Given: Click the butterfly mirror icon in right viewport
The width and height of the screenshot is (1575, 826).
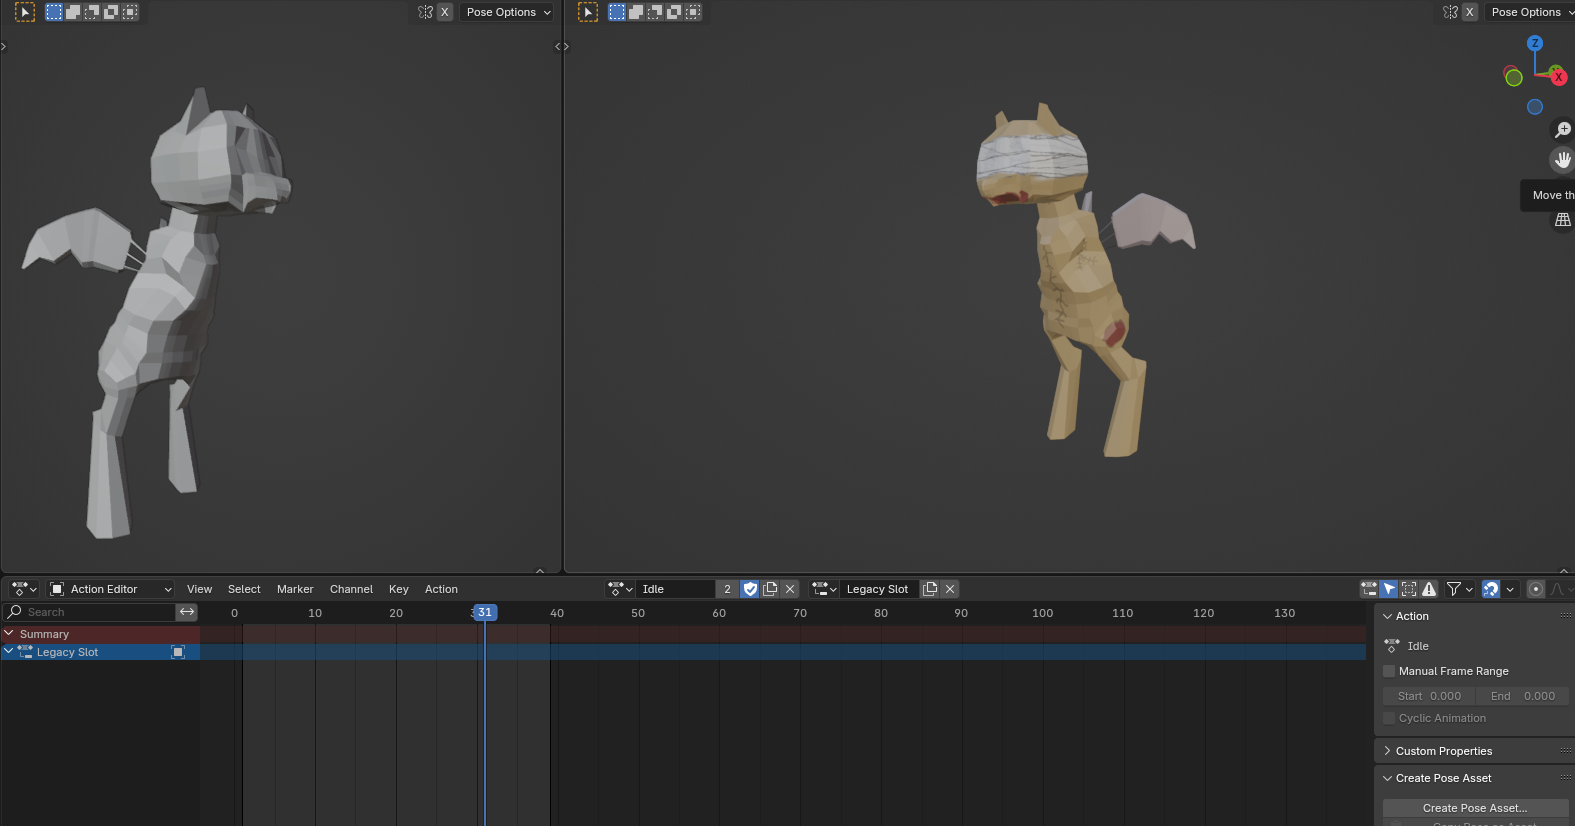Looking at the screenshot, I should pos(1450,12).
